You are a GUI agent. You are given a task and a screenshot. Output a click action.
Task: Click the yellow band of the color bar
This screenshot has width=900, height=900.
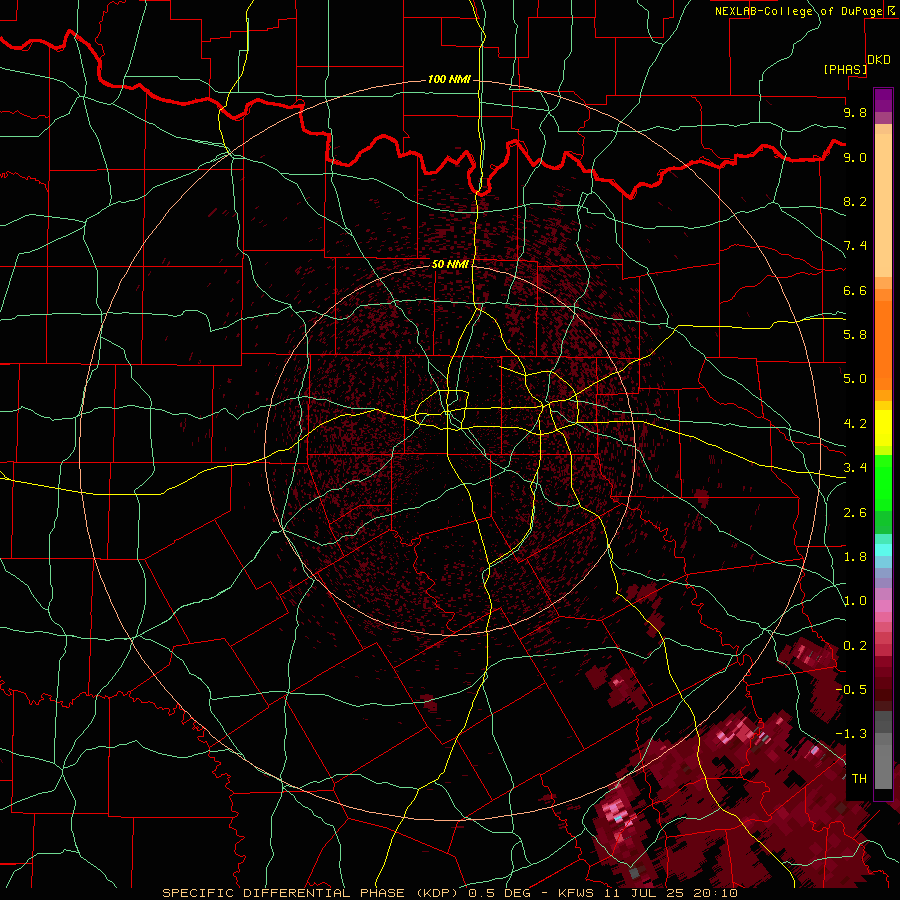click(883, 428)
